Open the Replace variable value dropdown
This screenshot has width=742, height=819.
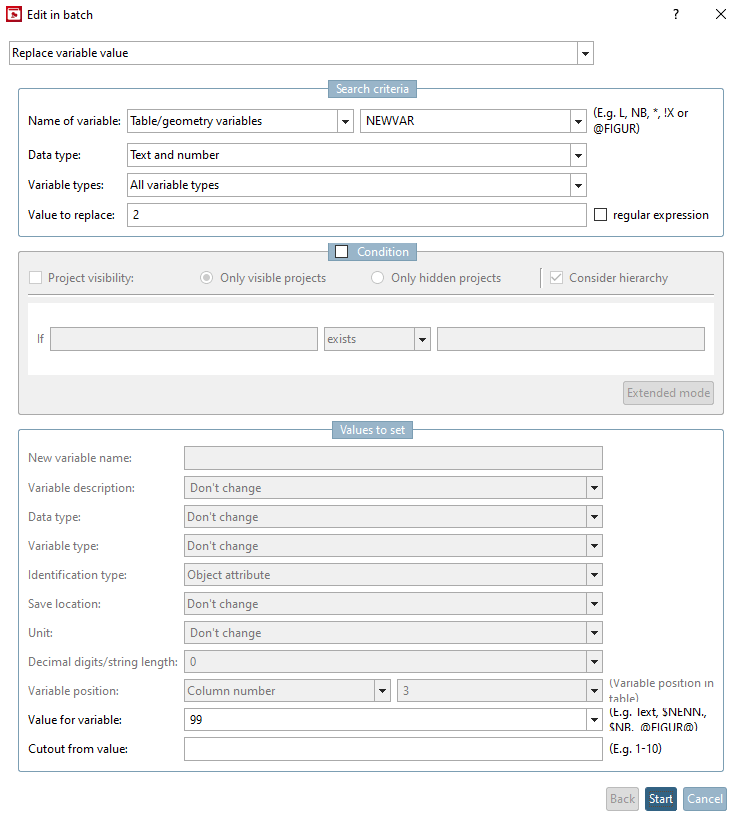click(585, 53)
